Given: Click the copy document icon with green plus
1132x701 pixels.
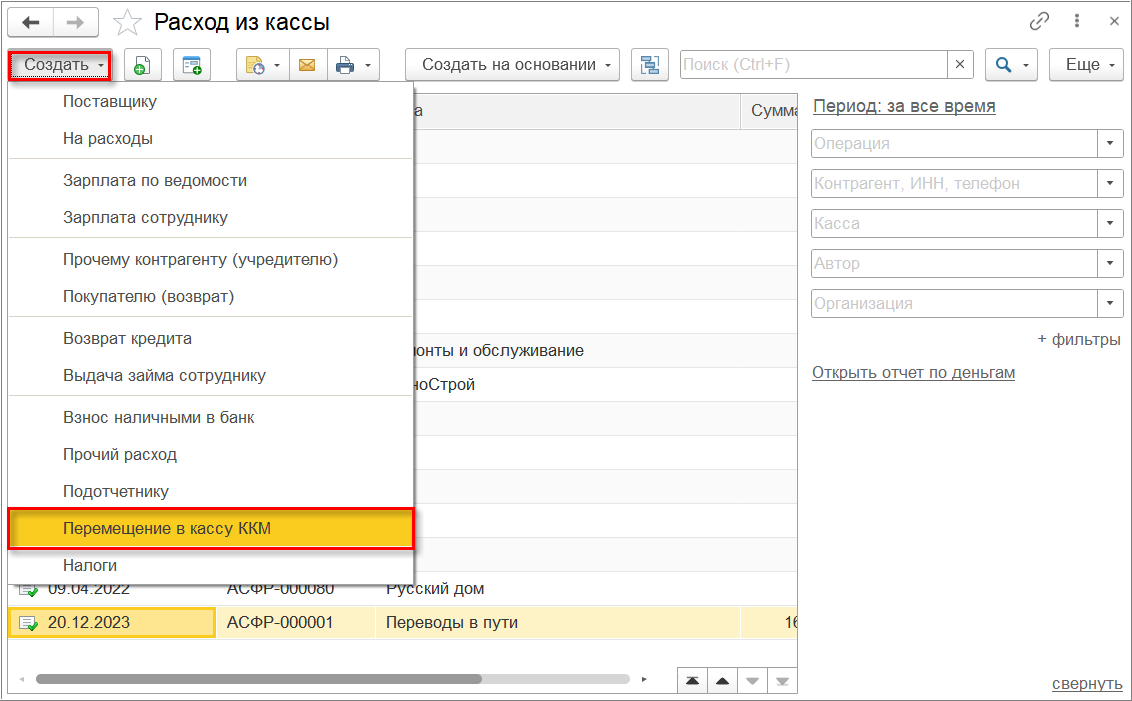Looking at the screenshot, I should pos(142,65).
